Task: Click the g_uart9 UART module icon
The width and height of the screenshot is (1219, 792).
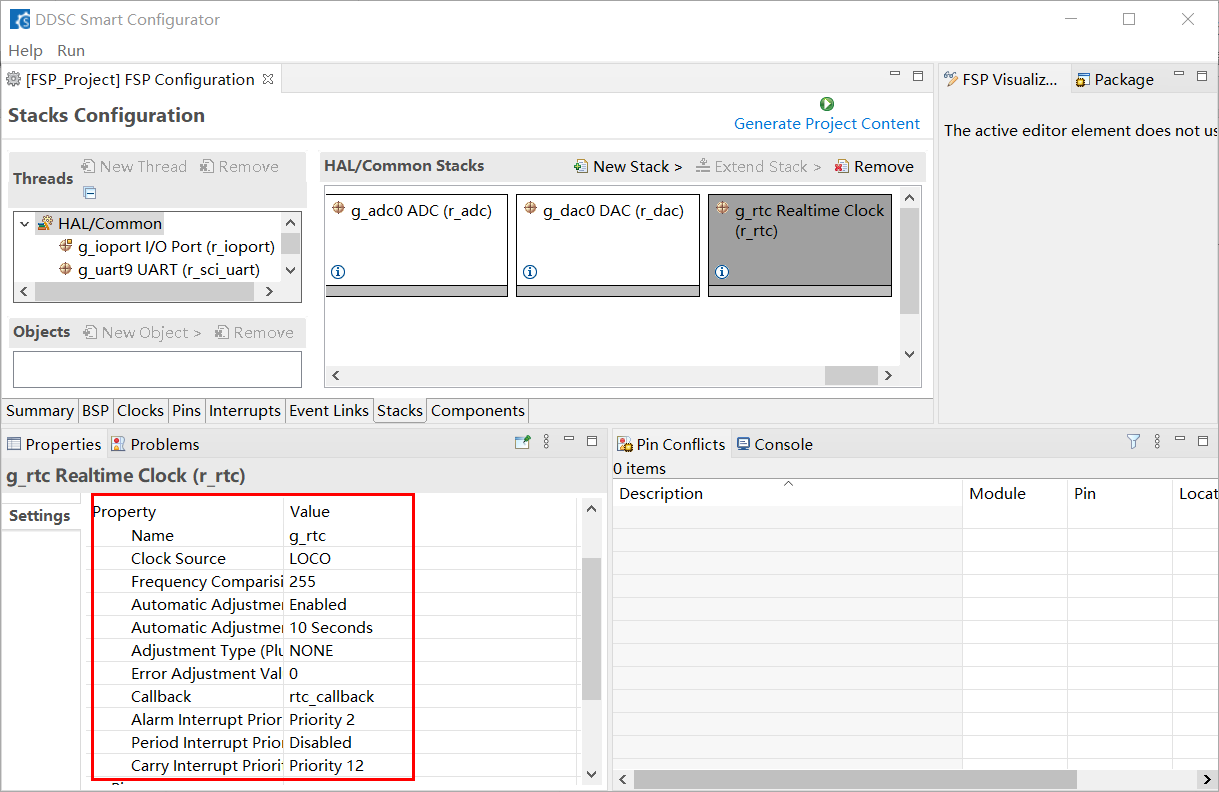Action: pos(66,269)
